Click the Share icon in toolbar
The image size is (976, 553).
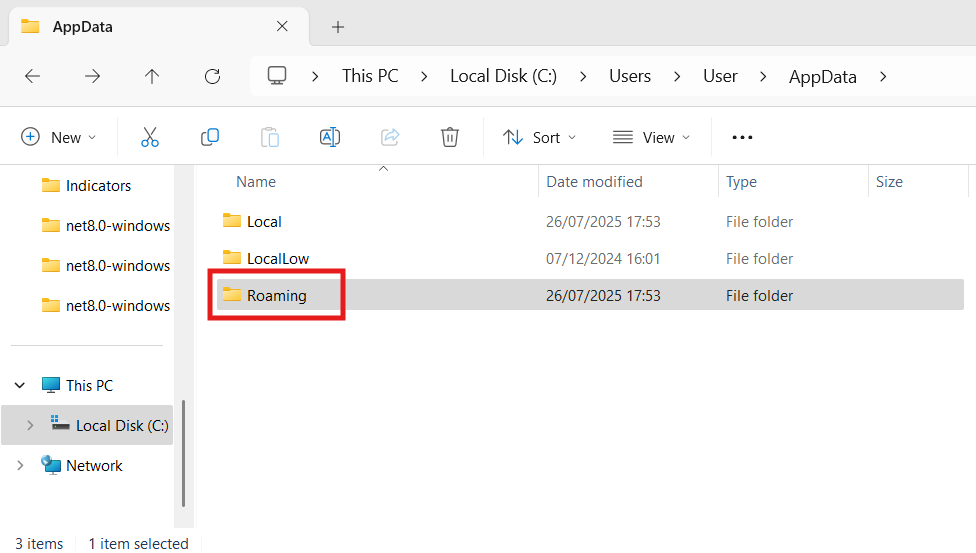[390, 137]
